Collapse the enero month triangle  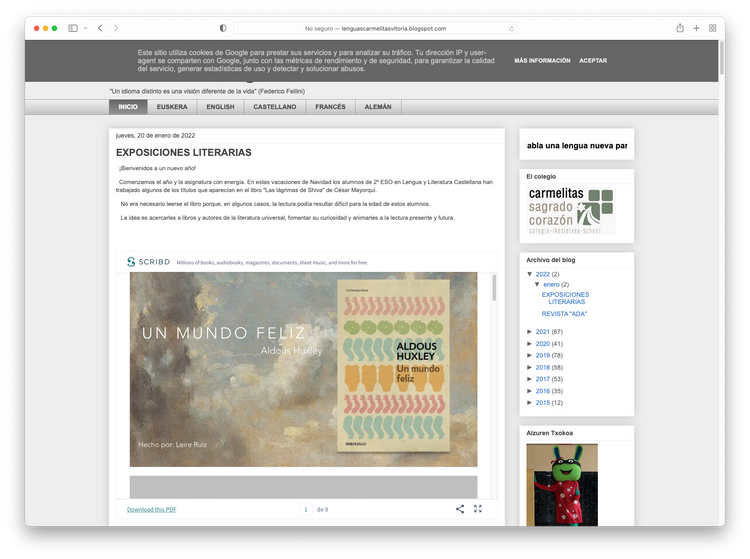coord(537,284)
